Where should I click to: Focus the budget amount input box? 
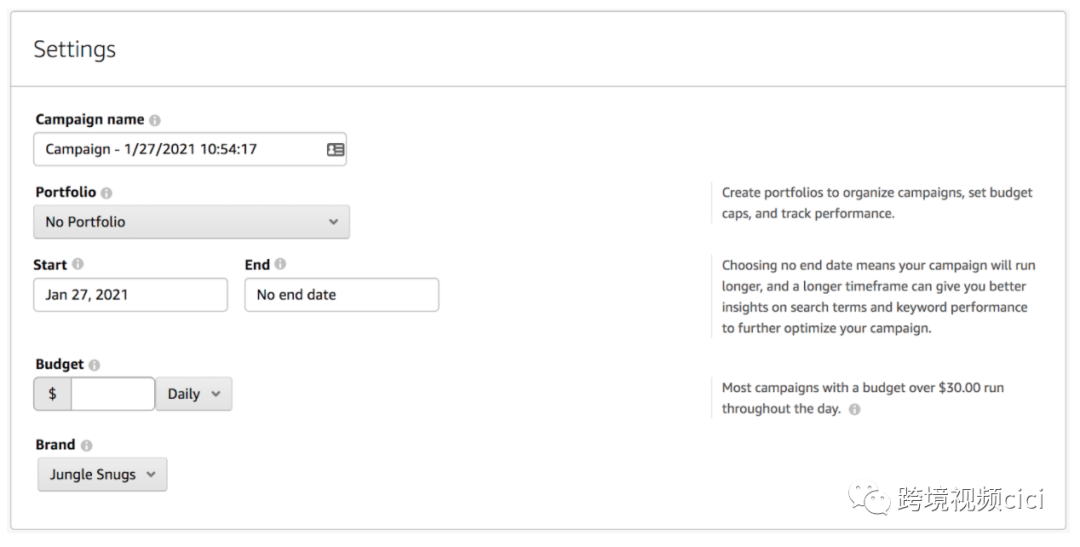point(113,394)
